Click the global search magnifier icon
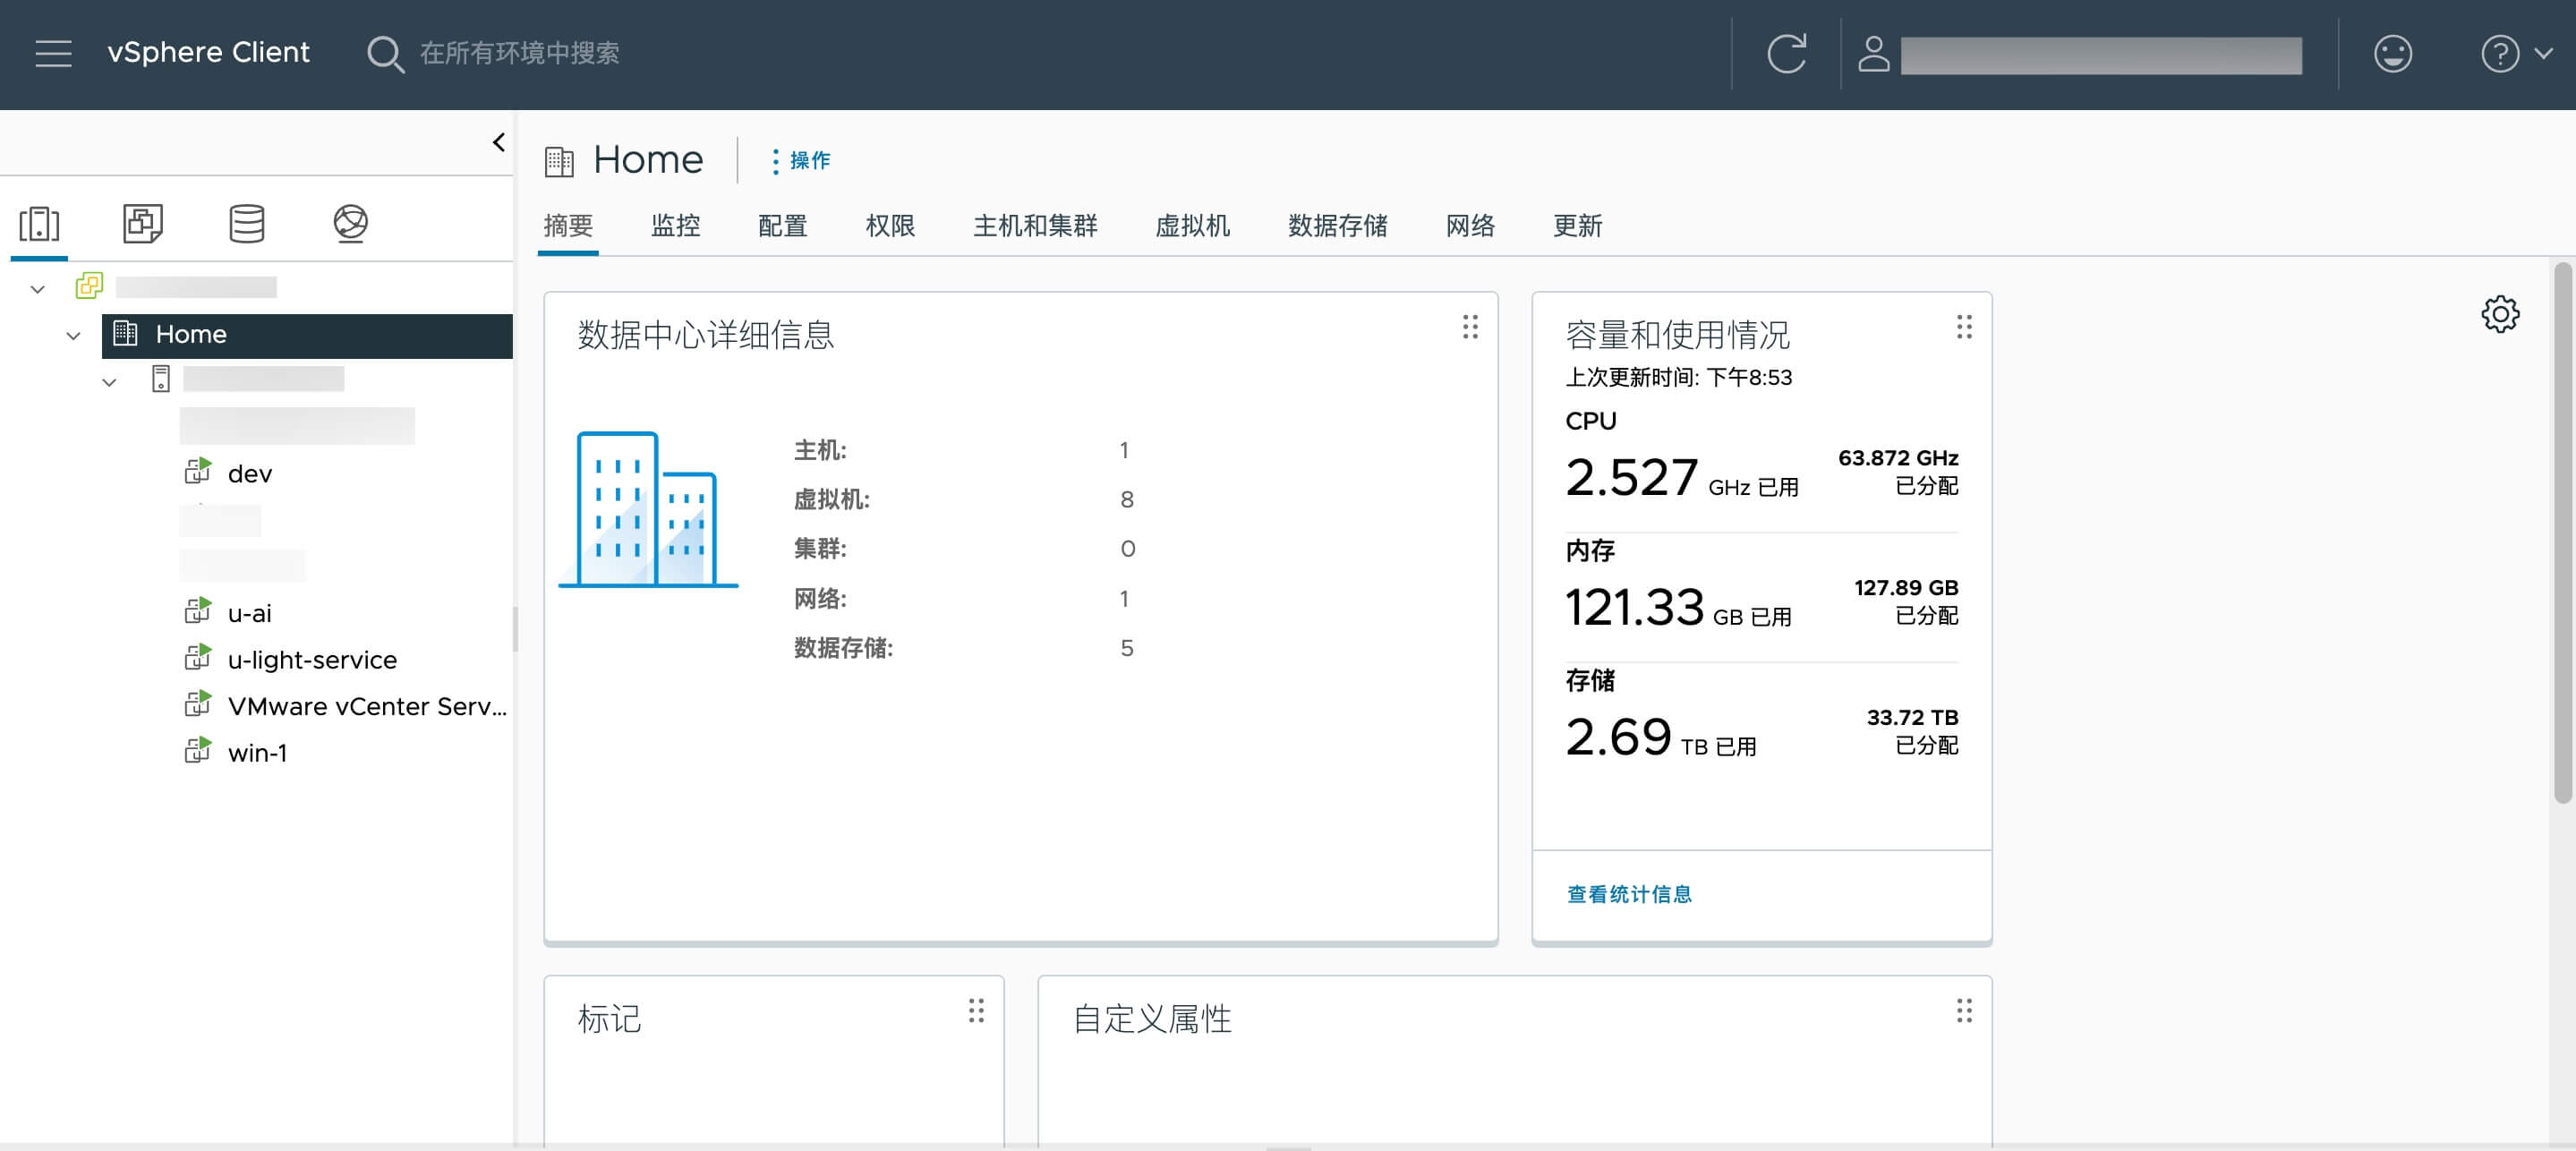Screen dimensions: 2576x1151 pos(385,54)
